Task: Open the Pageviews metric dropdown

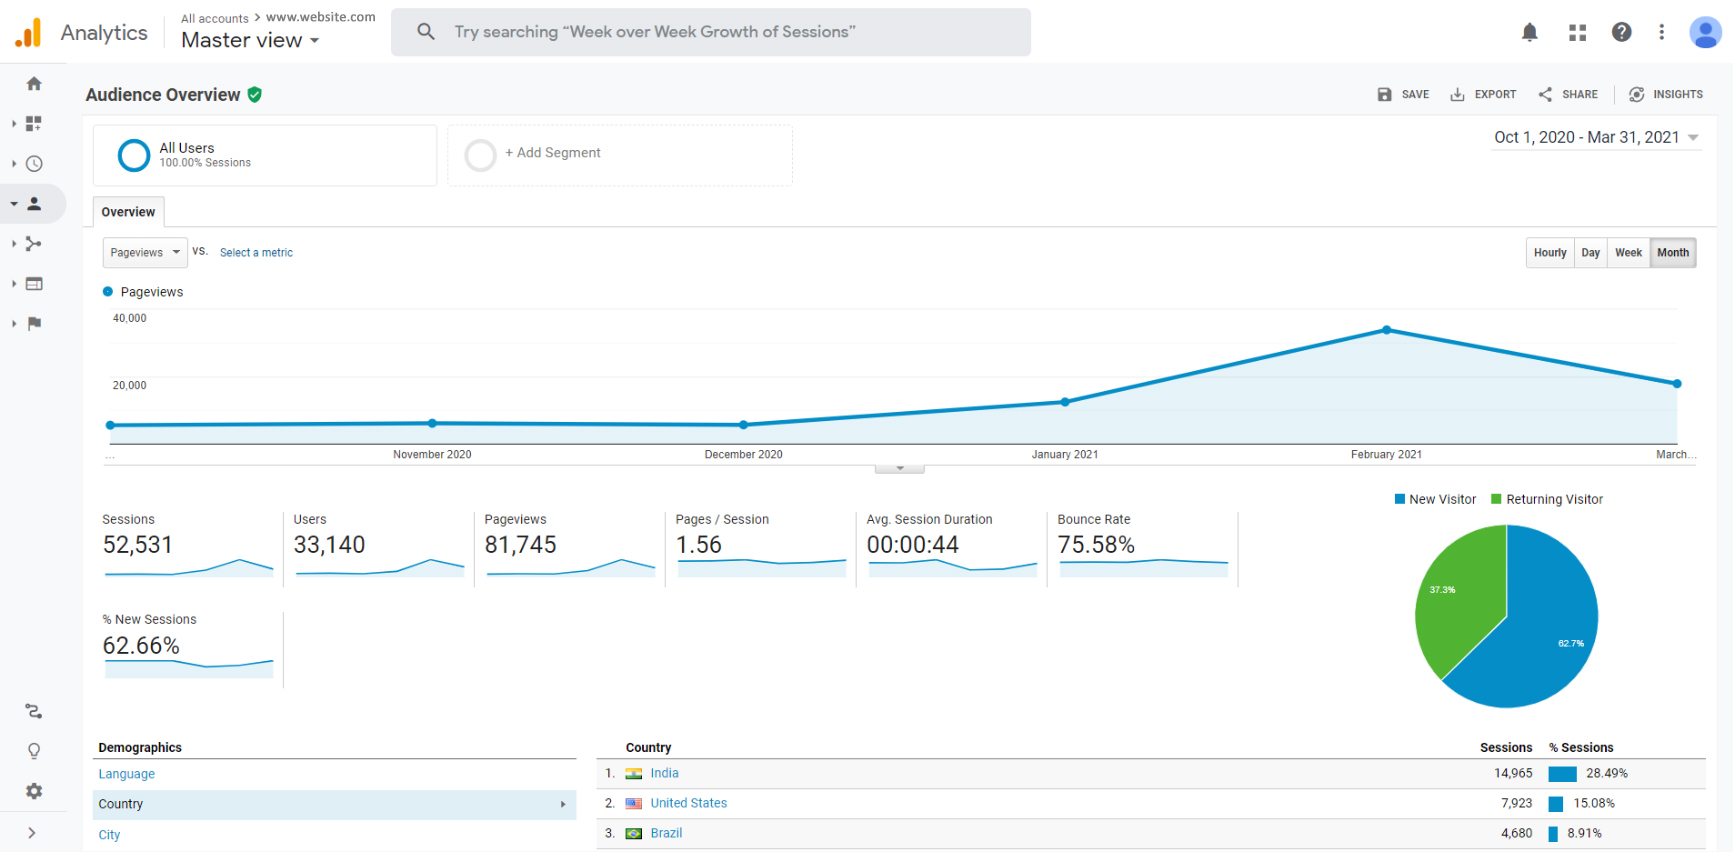Action: 145,253
